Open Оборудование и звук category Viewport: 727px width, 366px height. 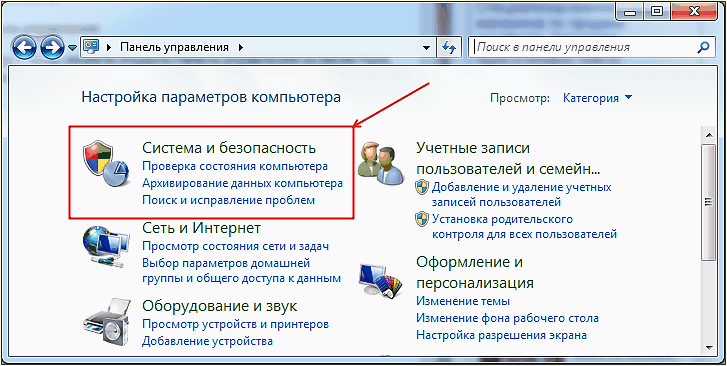(219, 306)
